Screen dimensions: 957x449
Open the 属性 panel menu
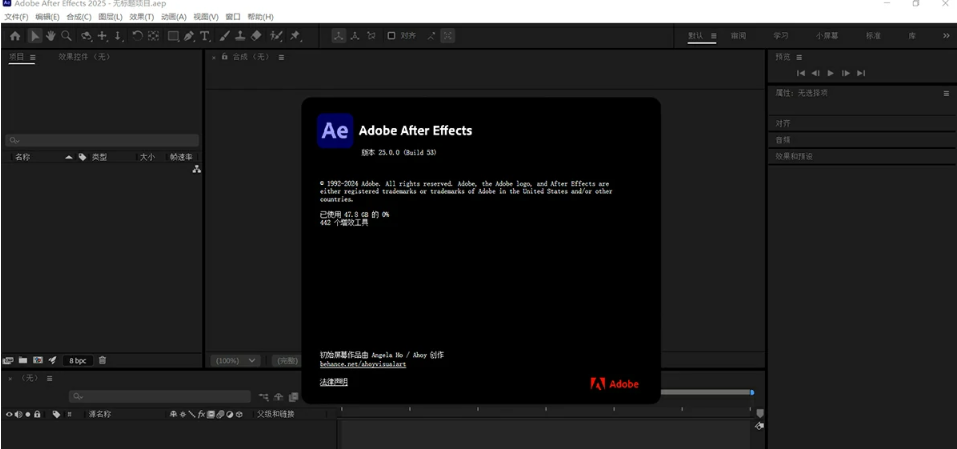click(946, 93)
